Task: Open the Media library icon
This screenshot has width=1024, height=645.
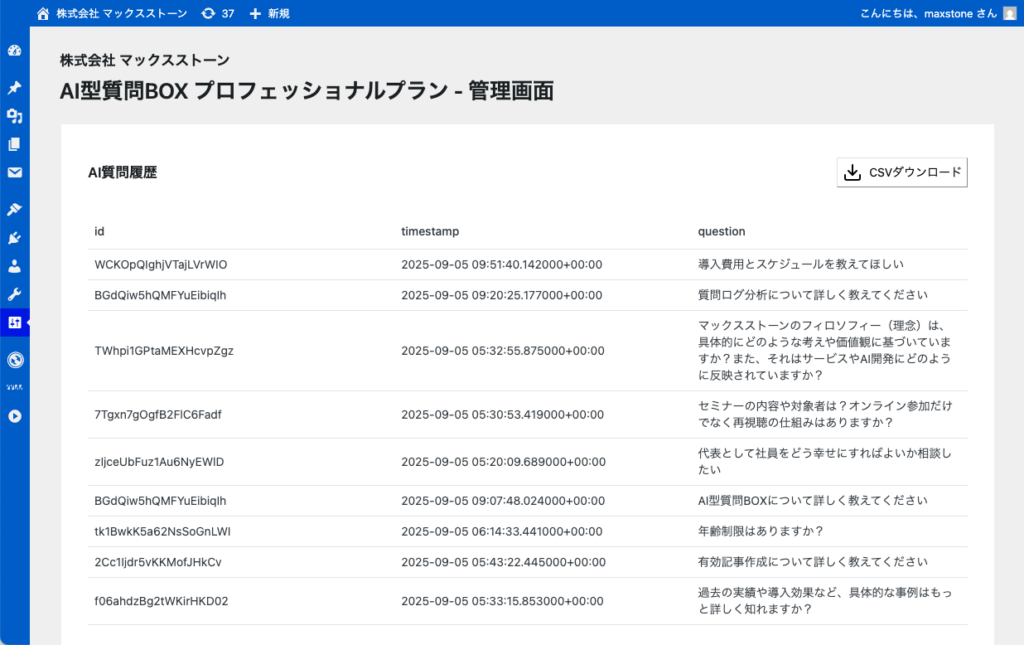Action: coord(14,116)
